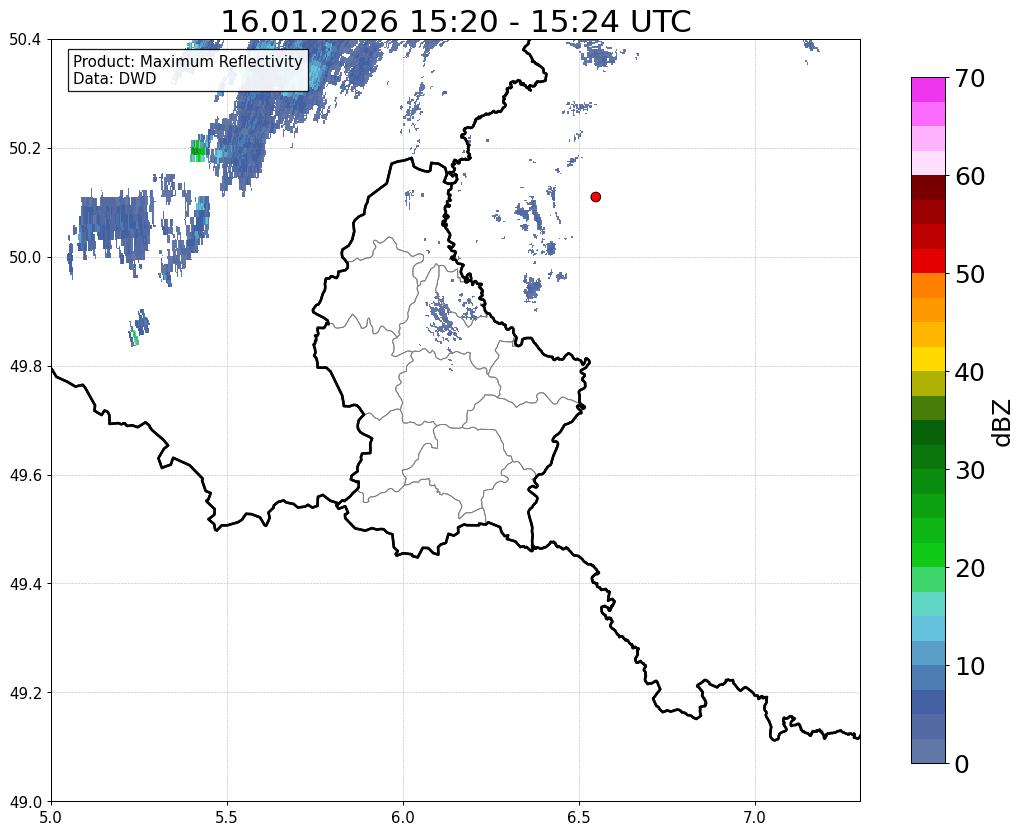Click the colorbar tick label '50'
This screenshot has height=834, width=1023.
(x=970, y=274)
